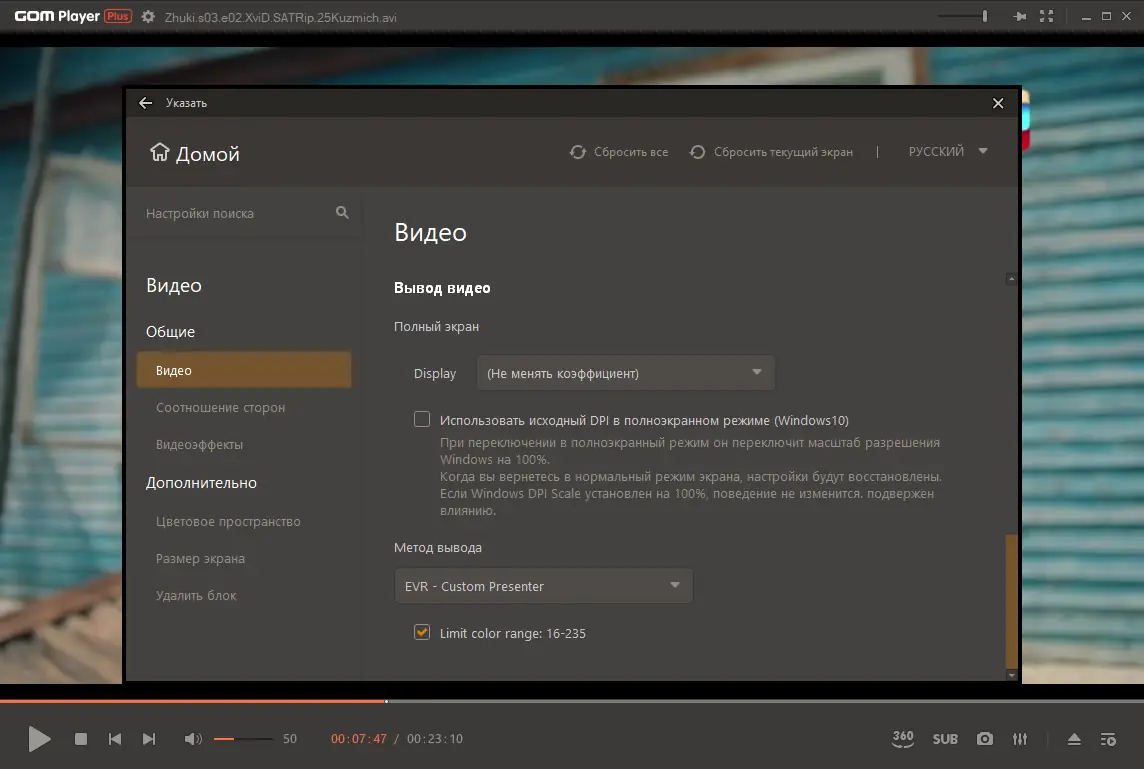Open GOM Player settings gear in title bar
The image size is (1144, 769).
[148, 17]
